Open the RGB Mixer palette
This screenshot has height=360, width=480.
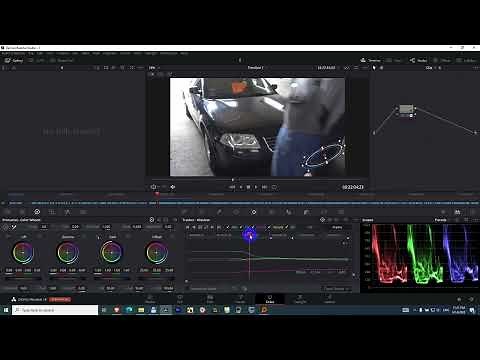[x=67, y=212]
